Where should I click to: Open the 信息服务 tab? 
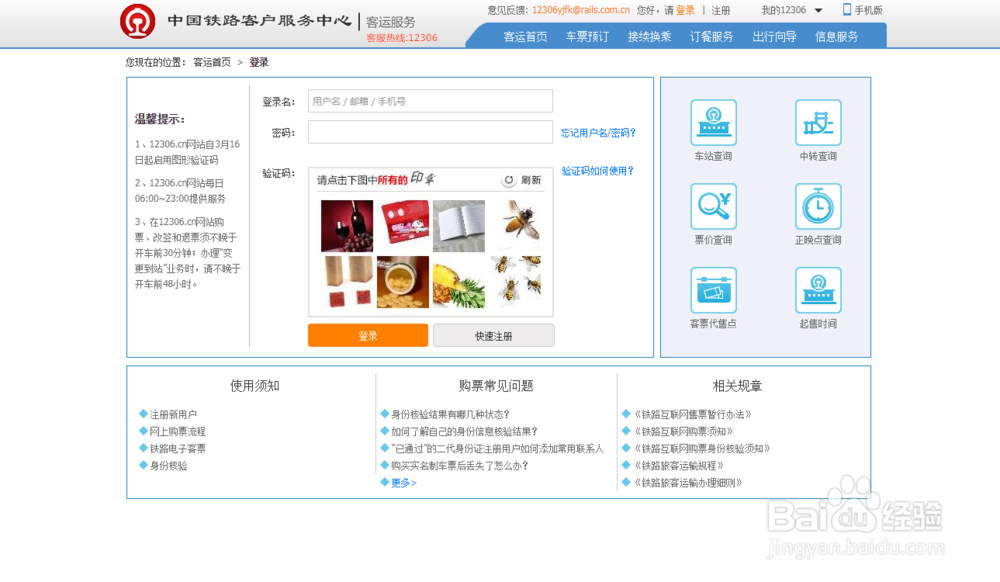pos(838,34)
